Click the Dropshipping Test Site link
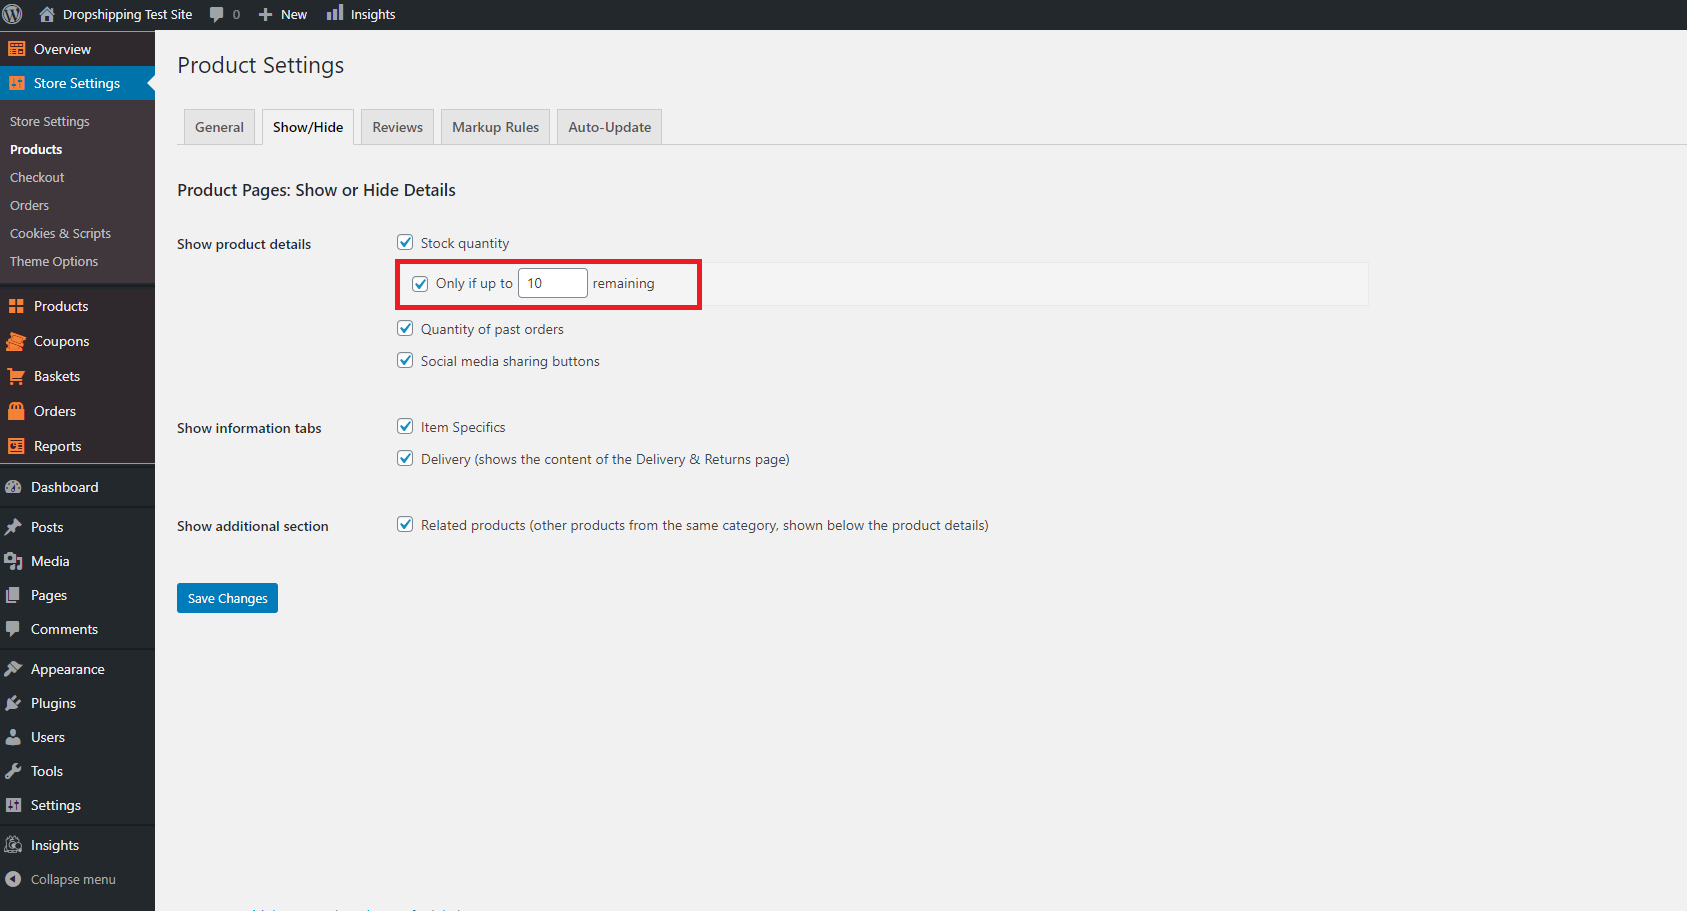Image resolution: width=1687 pixels, height=911 pixels. (127, 14)
